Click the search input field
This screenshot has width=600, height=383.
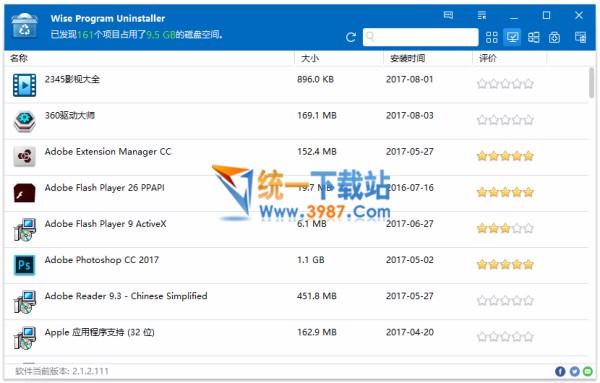(x=421, y=37)
